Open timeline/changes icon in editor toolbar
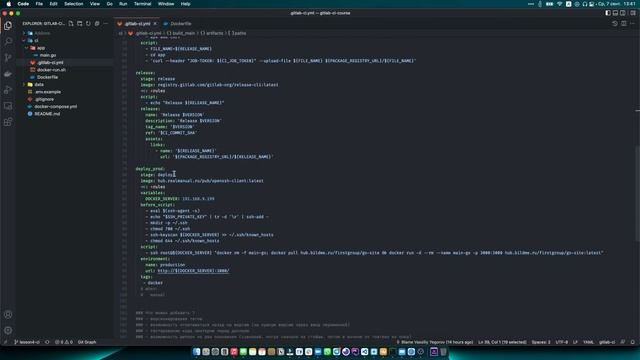640x360 pixels. pos(615,24)
